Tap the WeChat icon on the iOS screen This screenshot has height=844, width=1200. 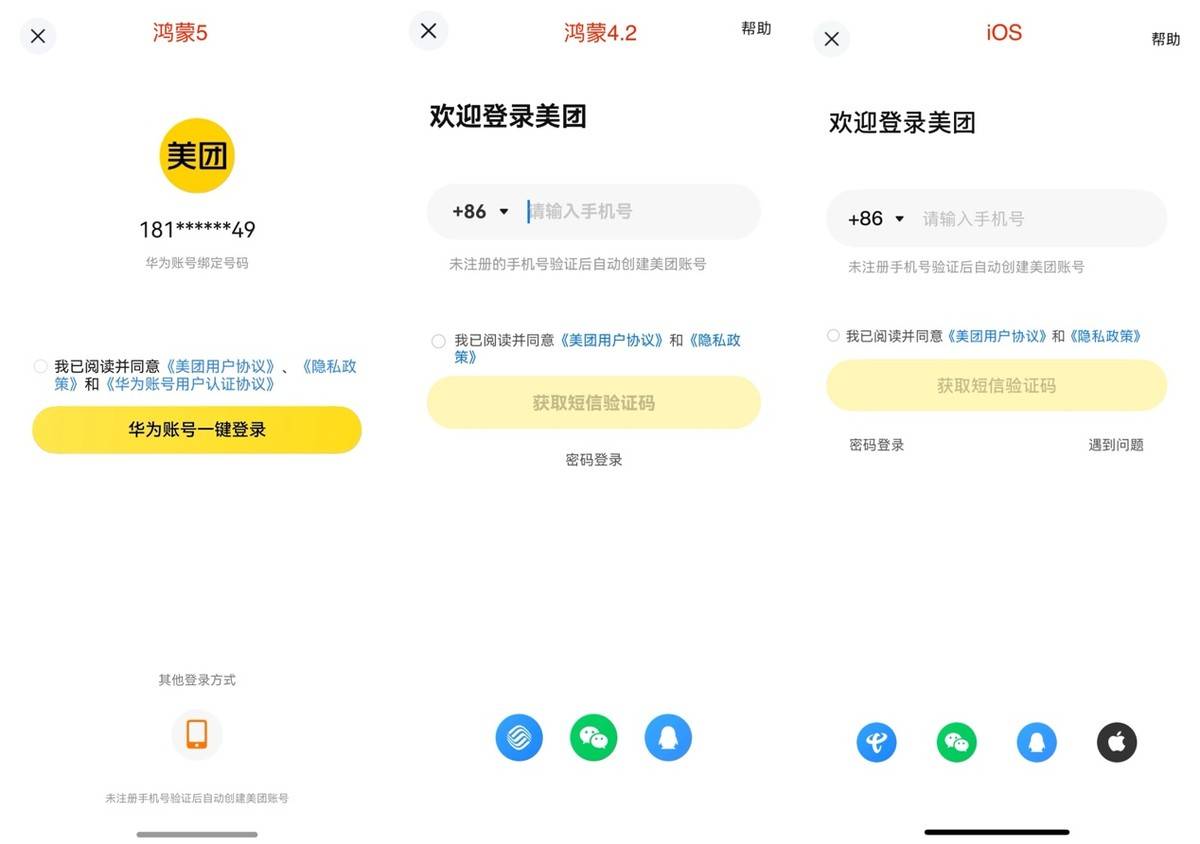[956, 742]
